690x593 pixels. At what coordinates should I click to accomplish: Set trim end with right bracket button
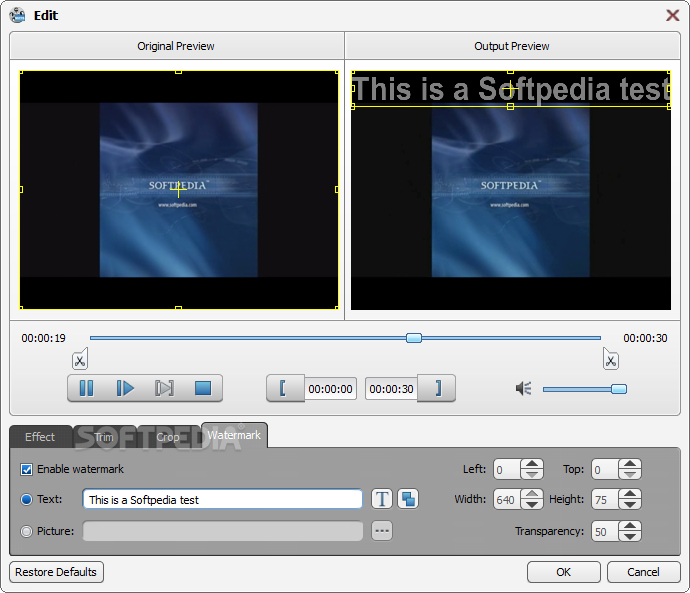[437, 388]
